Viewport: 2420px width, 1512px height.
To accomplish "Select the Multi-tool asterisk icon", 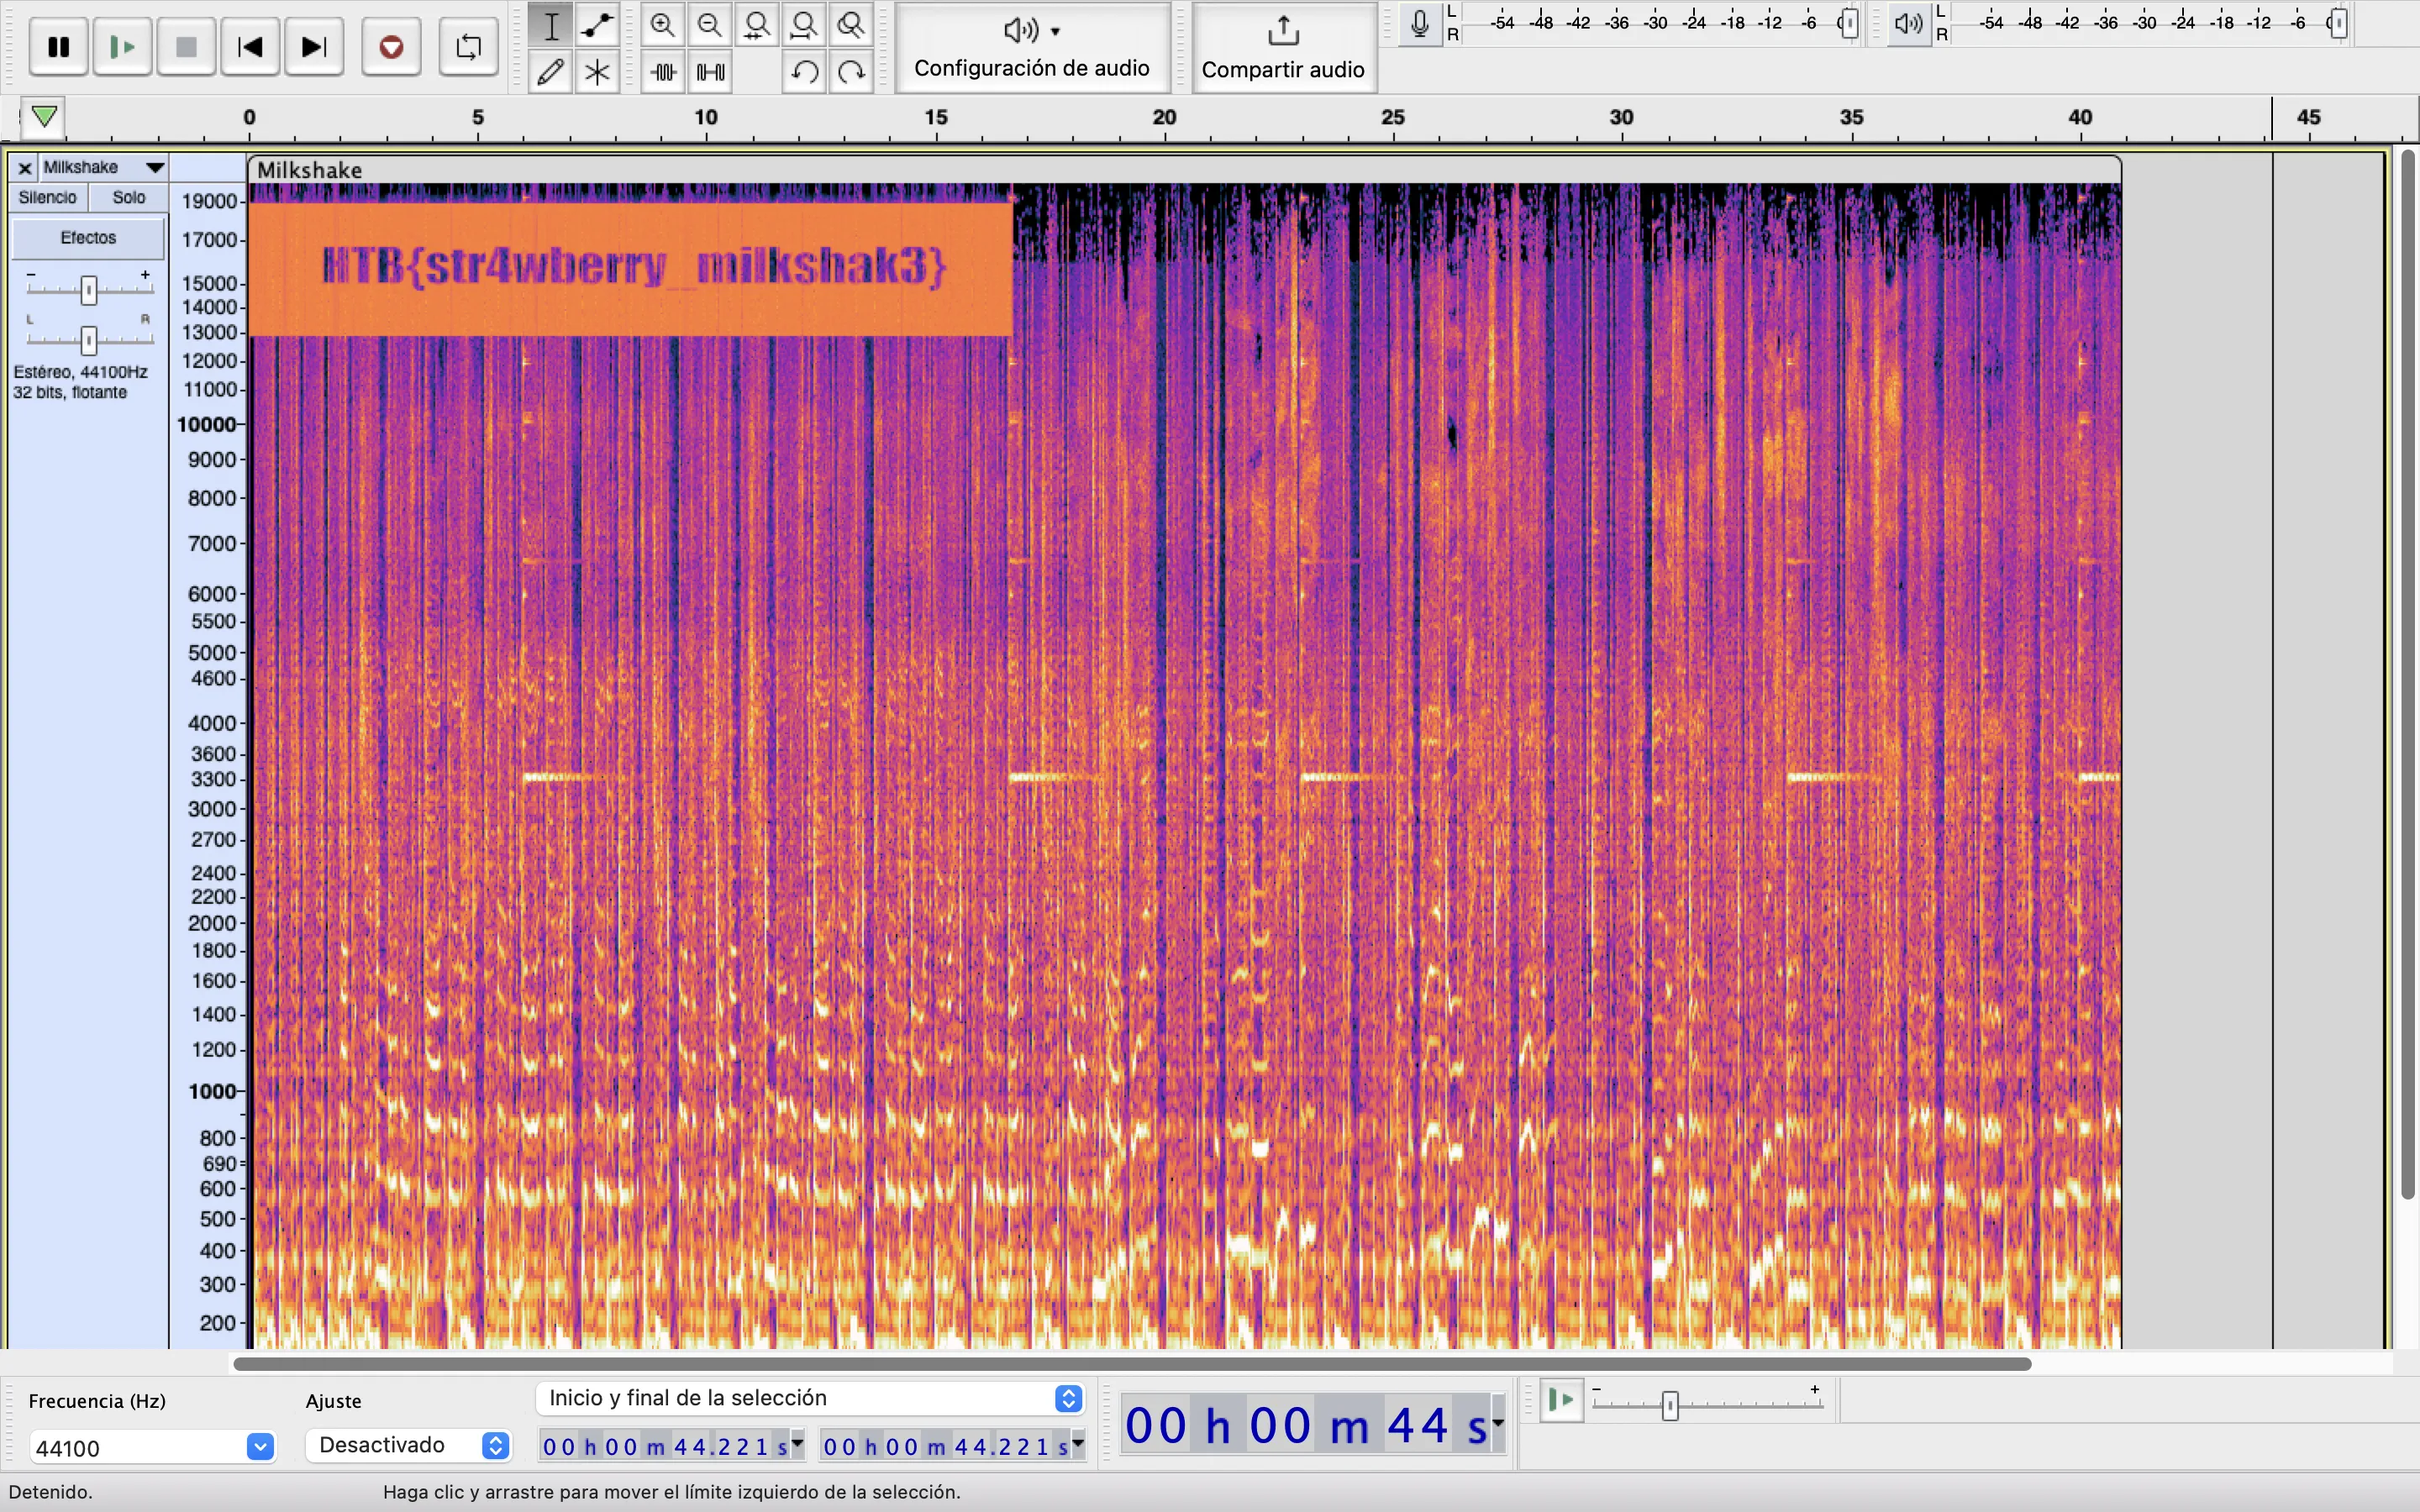I will coord(597,71).
